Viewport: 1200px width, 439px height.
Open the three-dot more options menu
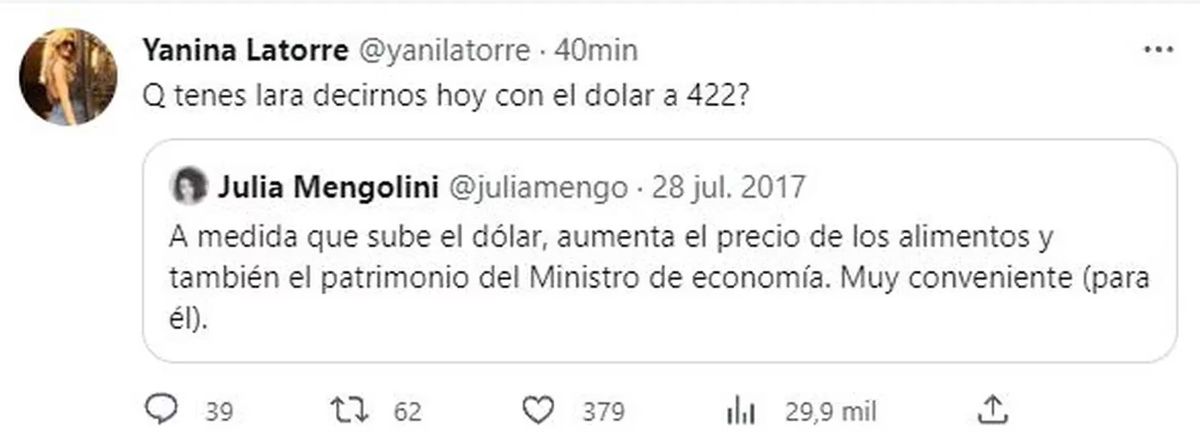[1159, 48]
